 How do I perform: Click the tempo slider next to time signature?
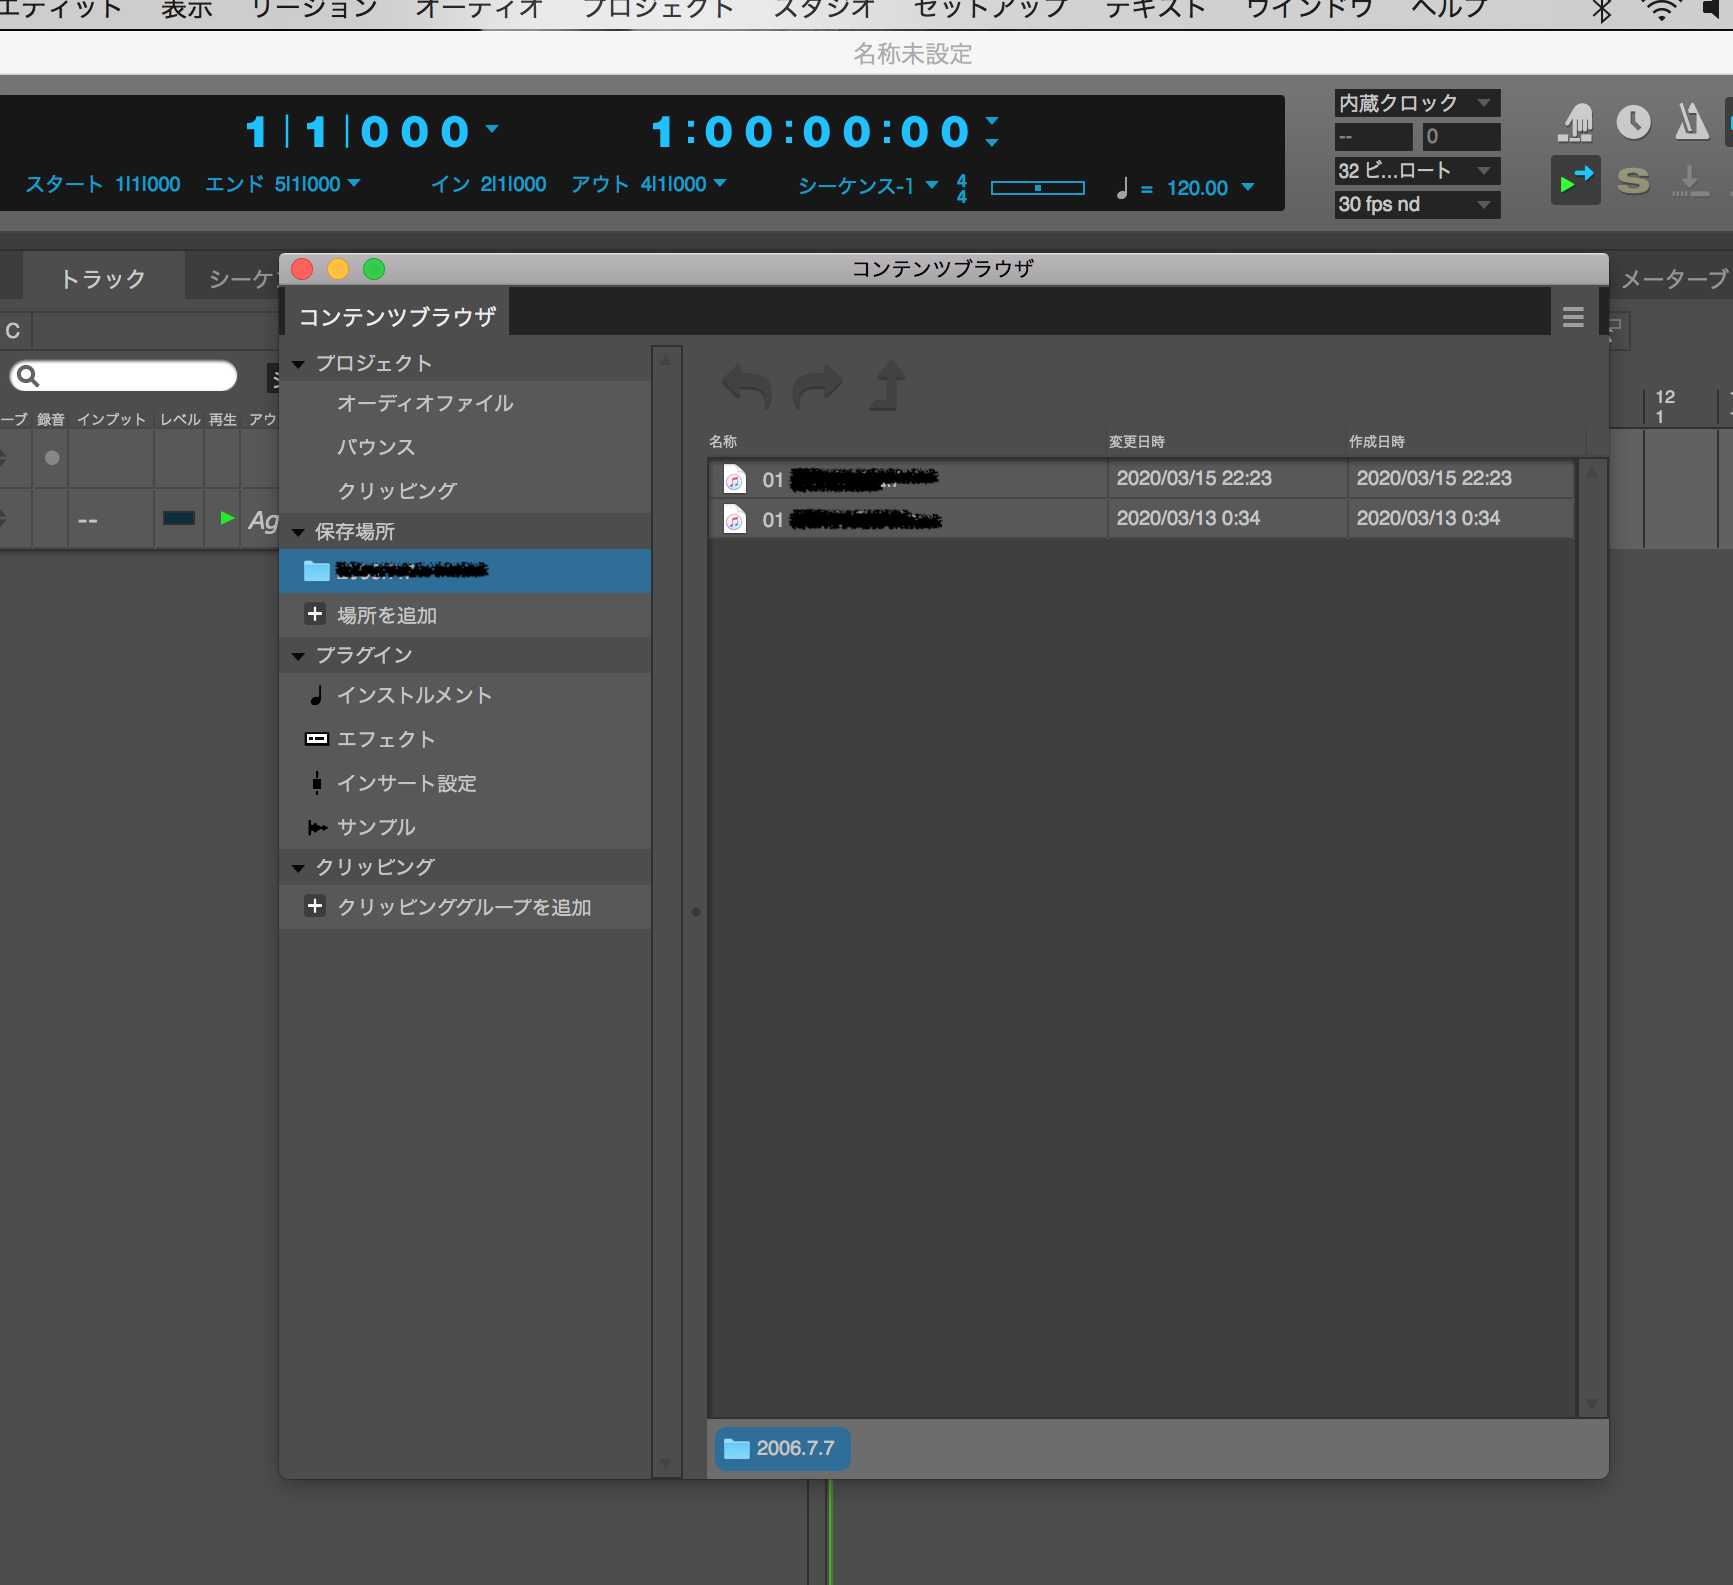pos(1037,188)
